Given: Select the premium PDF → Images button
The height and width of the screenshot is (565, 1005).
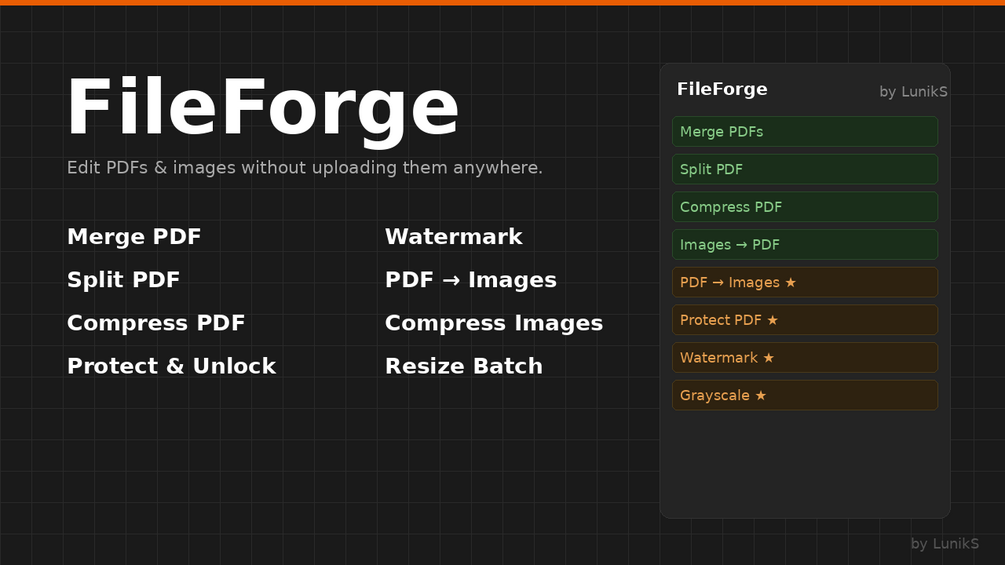Looking at the screenshot, I should (805, 282).
